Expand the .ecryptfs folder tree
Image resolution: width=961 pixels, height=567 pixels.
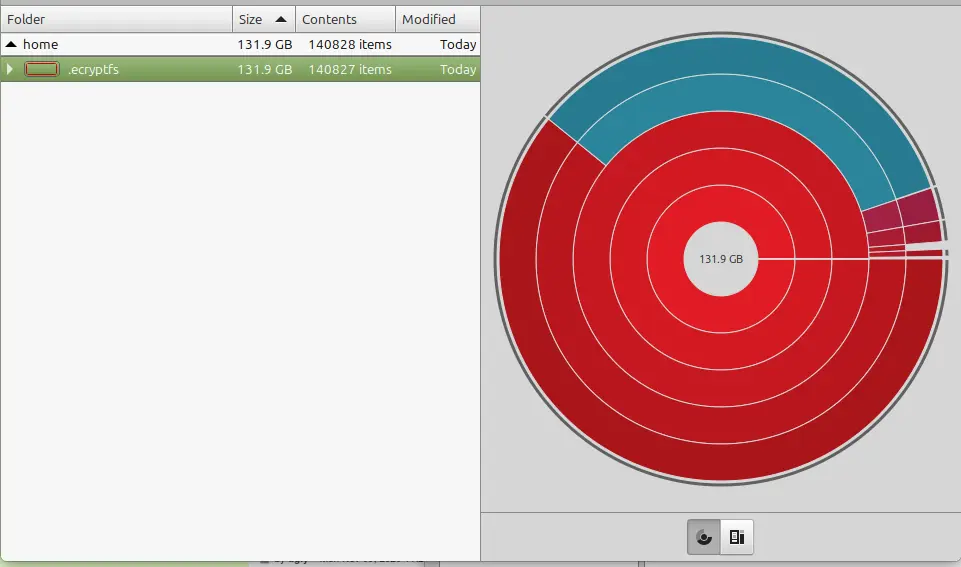point(10,70)
